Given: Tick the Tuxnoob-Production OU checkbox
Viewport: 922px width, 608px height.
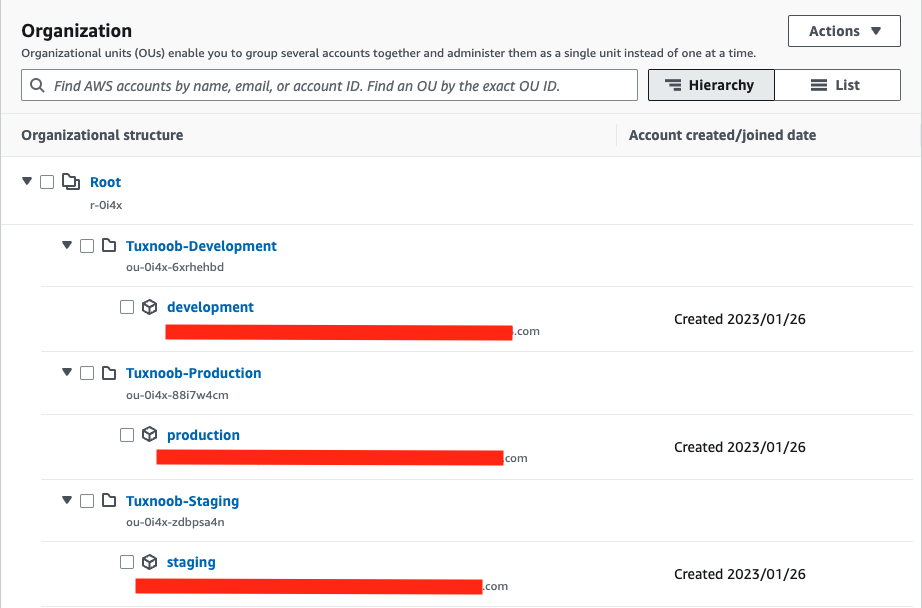Looking at the screenshot, I should pyautogui.click(x=87, y=373).
